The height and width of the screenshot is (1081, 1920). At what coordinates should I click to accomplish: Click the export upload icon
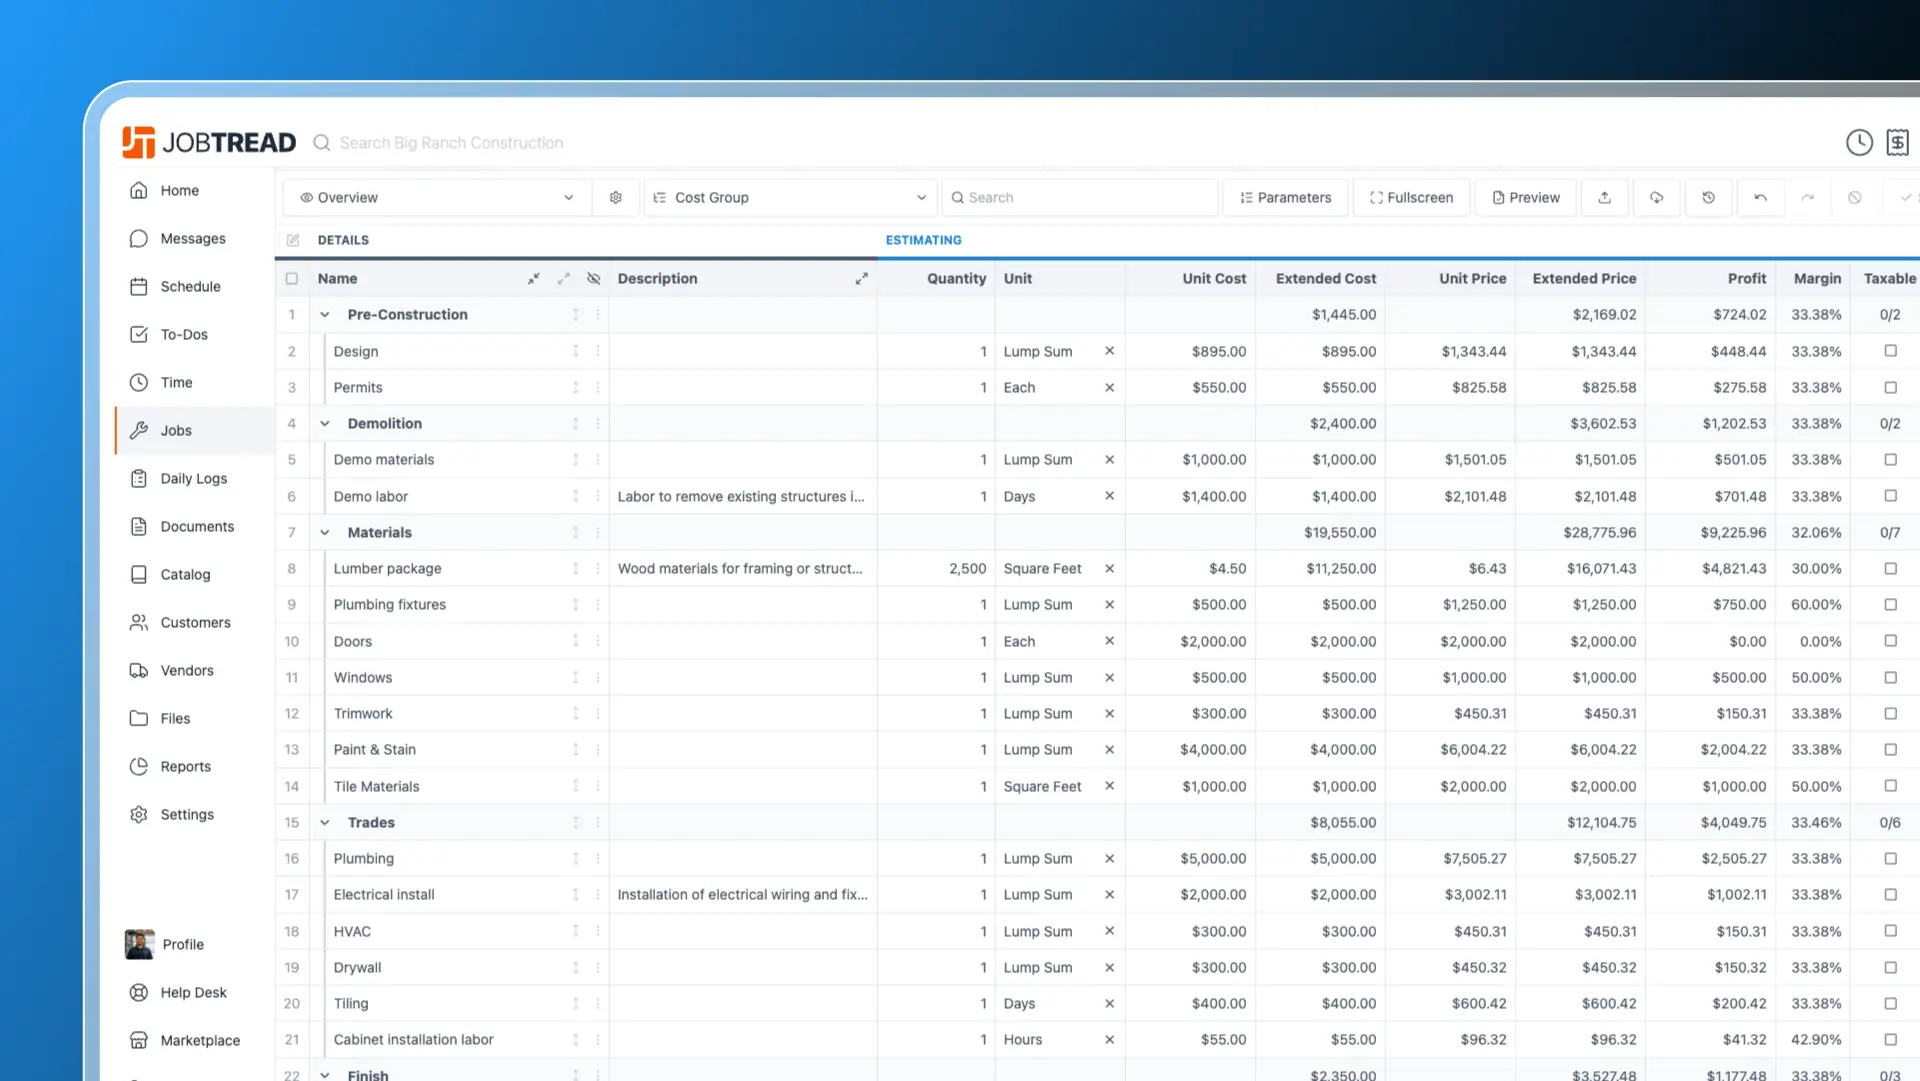point(1604,198)
